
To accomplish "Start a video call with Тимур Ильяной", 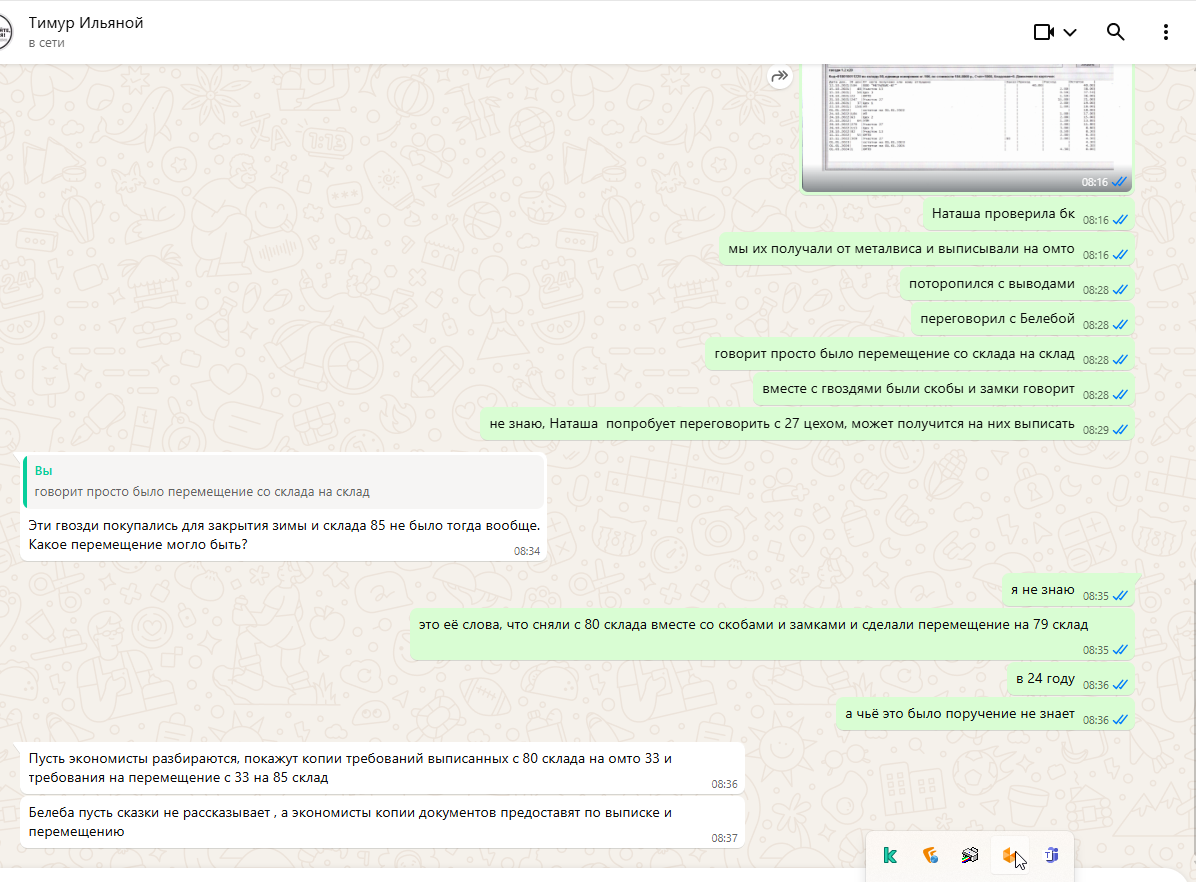I will [x=1043, y=32].
